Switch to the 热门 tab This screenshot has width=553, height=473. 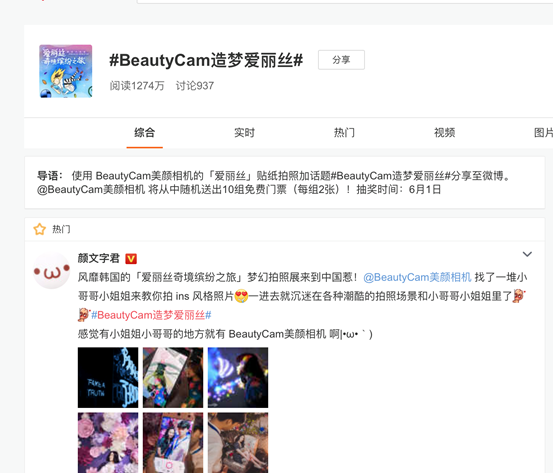tap(344, 133)
